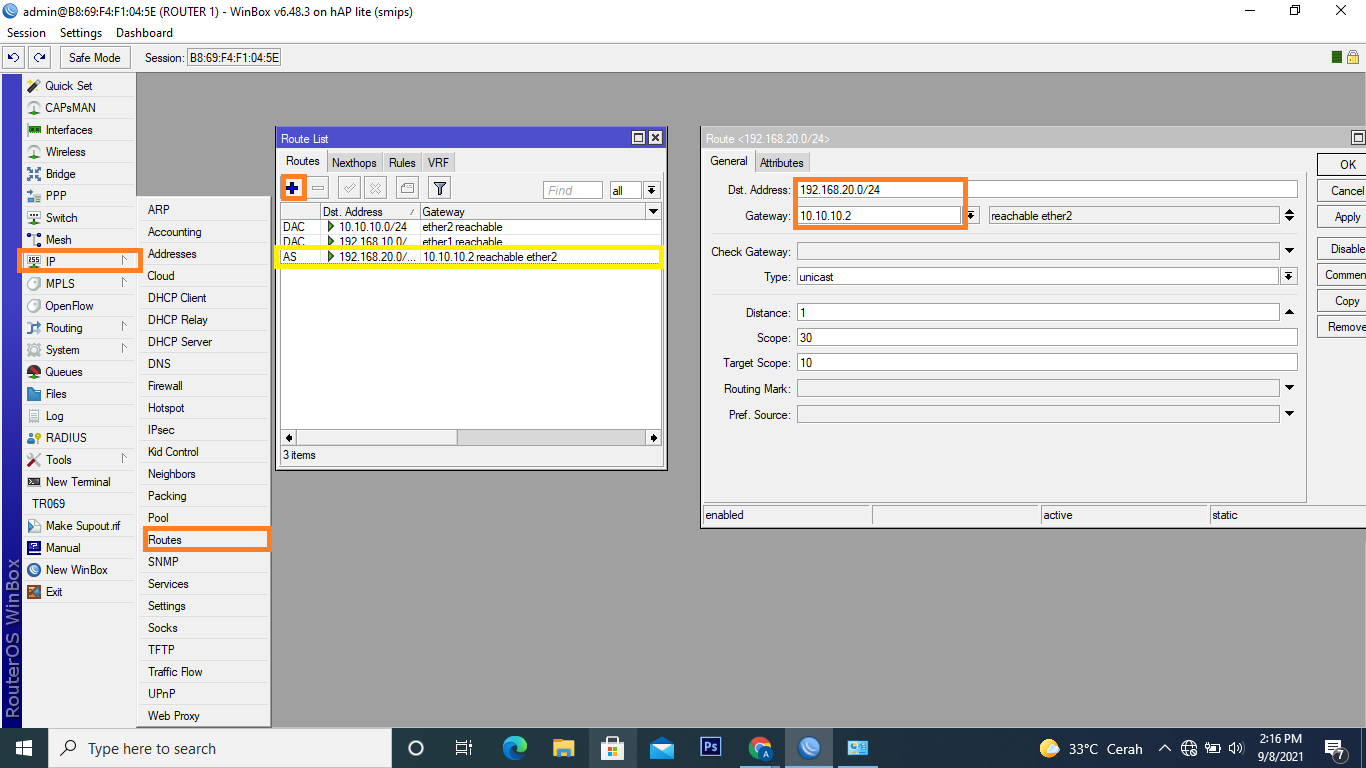
Task: Open the Gateway address dropdown arrow
Action: click(971, 216)
